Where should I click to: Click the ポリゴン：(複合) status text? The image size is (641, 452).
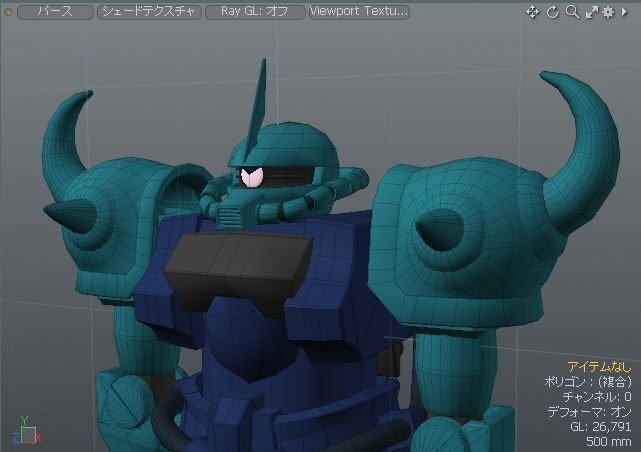[588, 382]
